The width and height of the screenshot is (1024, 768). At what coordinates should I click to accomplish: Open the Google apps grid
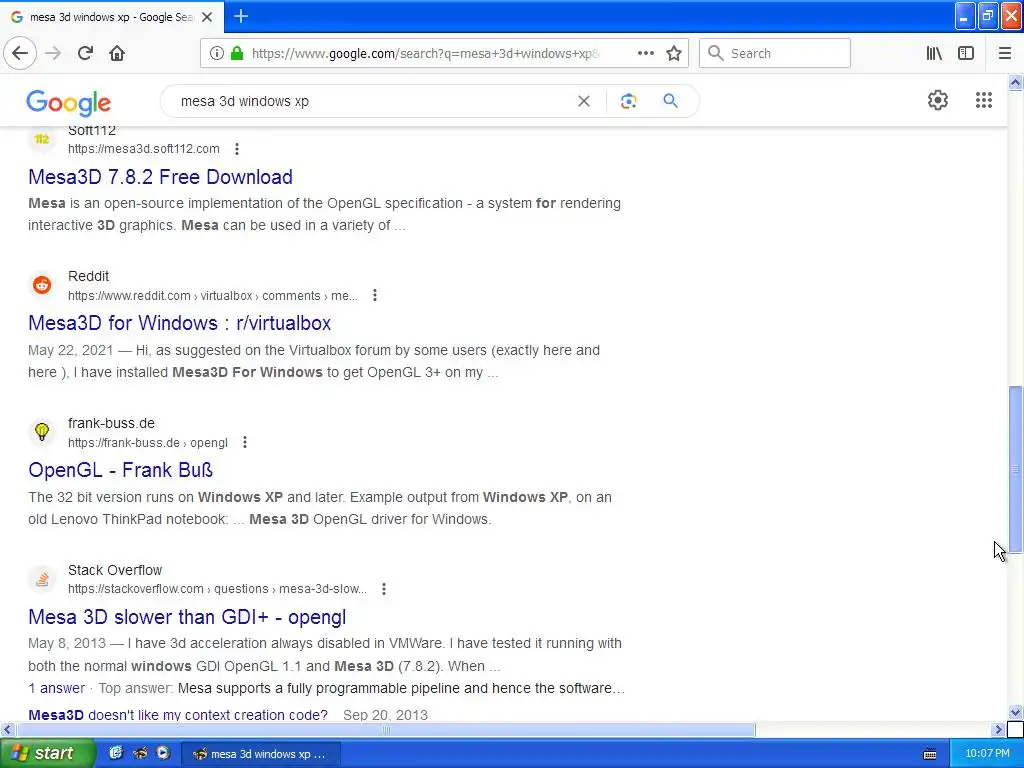(984, 100)
